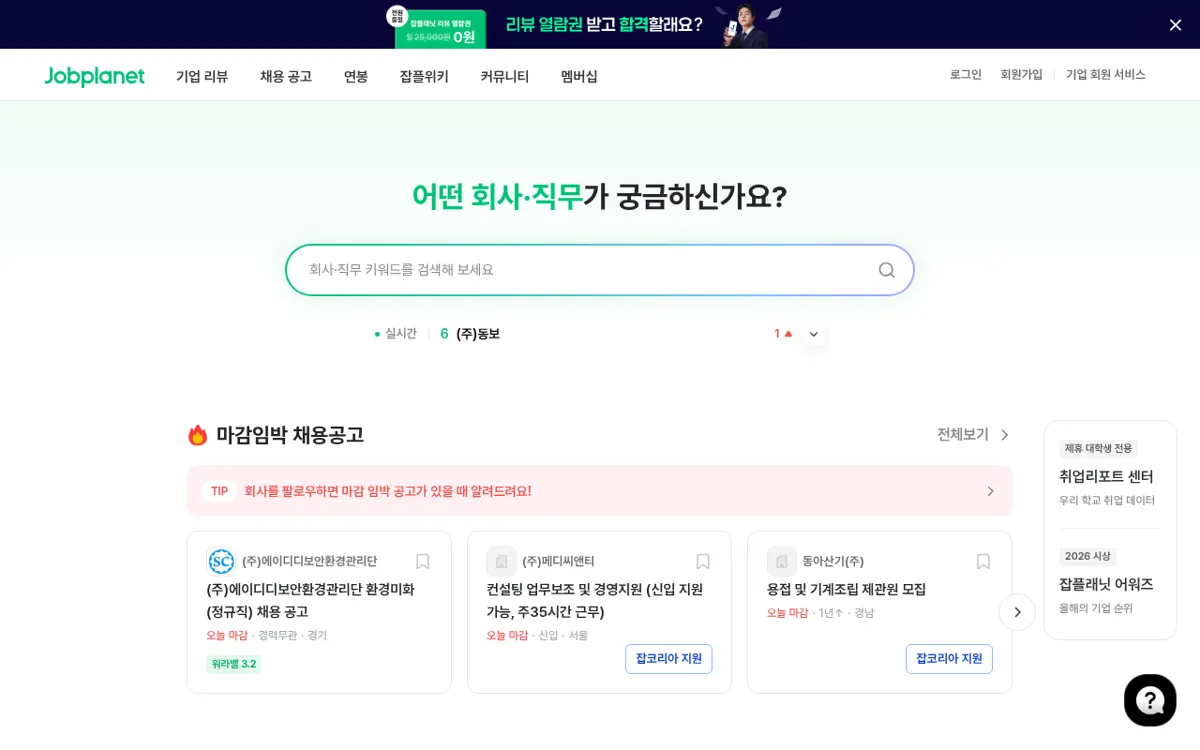Screen dimensions: 1200x750
Task: Bookmark the (주)에이디디보안환경관리단 job card
Action: click(x=423, y=562)
